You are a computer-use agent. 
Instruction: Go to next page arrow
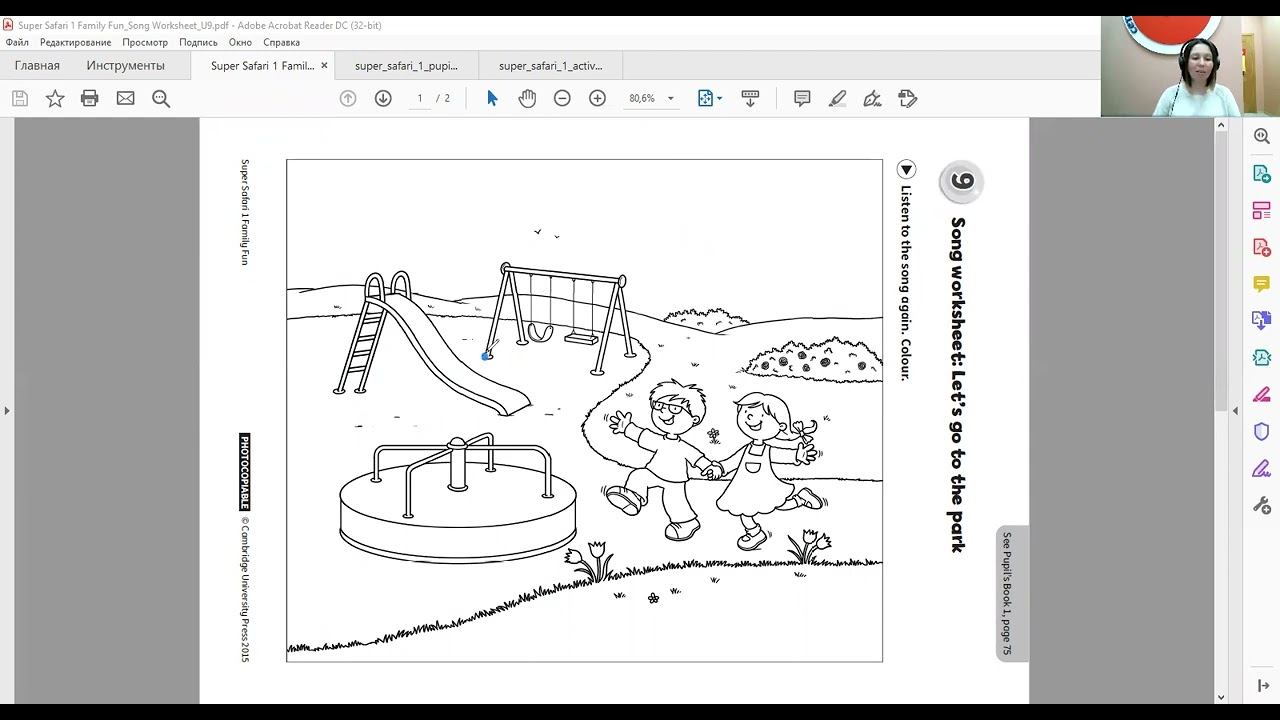tap(383, 98)
